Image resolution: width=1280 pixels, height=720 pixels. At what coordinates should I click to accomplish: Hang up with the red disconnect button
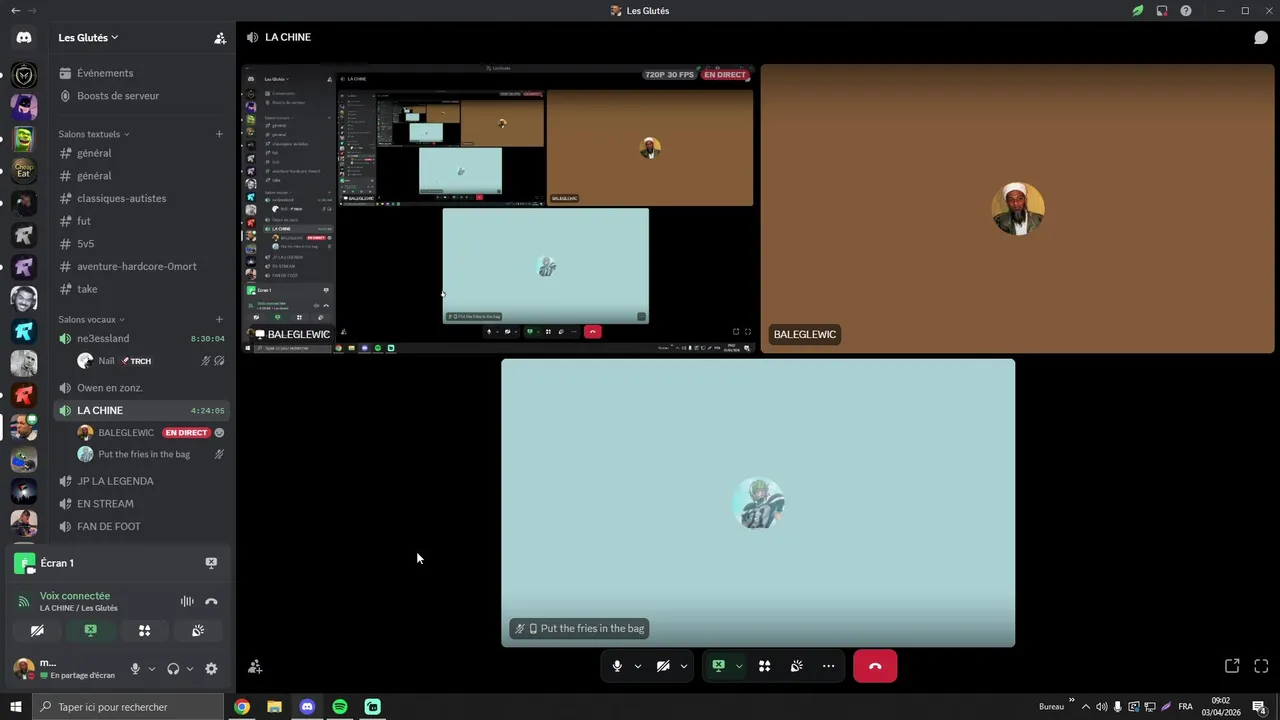(x=875, y=666)
